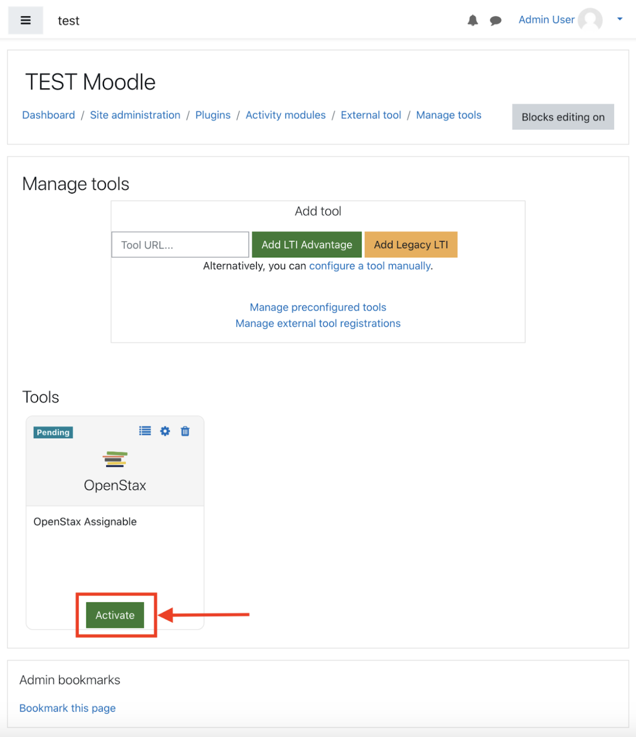This screenshot has height=737, width=636.
Task: Open the hamburger navigation drawer
Action: [x=26, y=20]
